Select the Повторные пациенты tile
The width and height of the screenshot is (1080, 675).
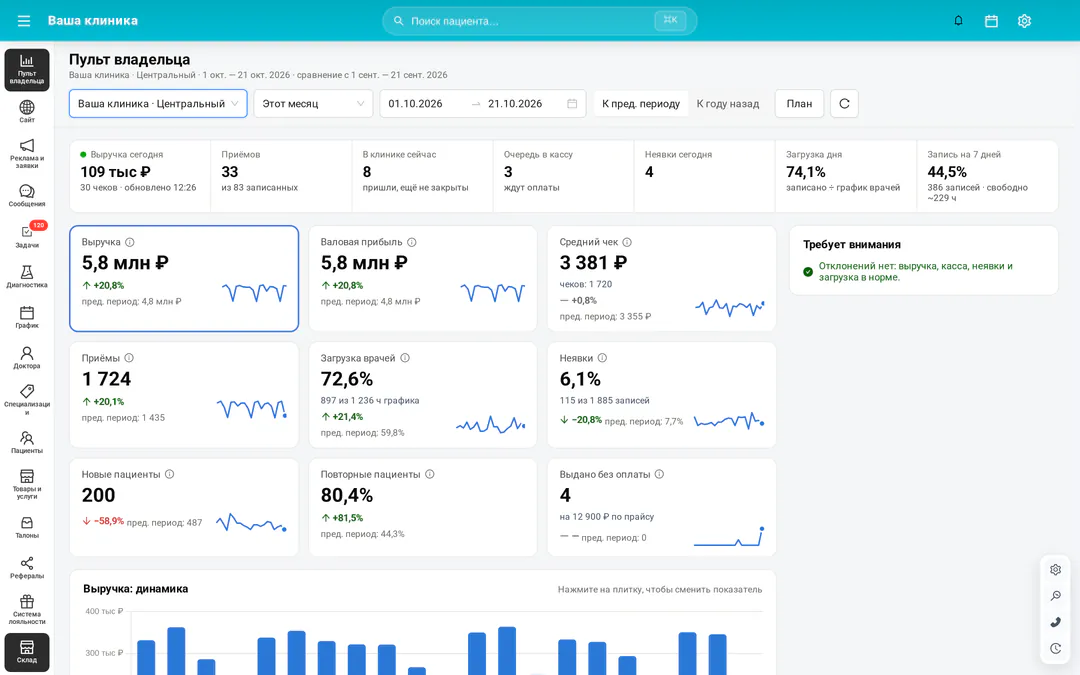pos(423,507)
